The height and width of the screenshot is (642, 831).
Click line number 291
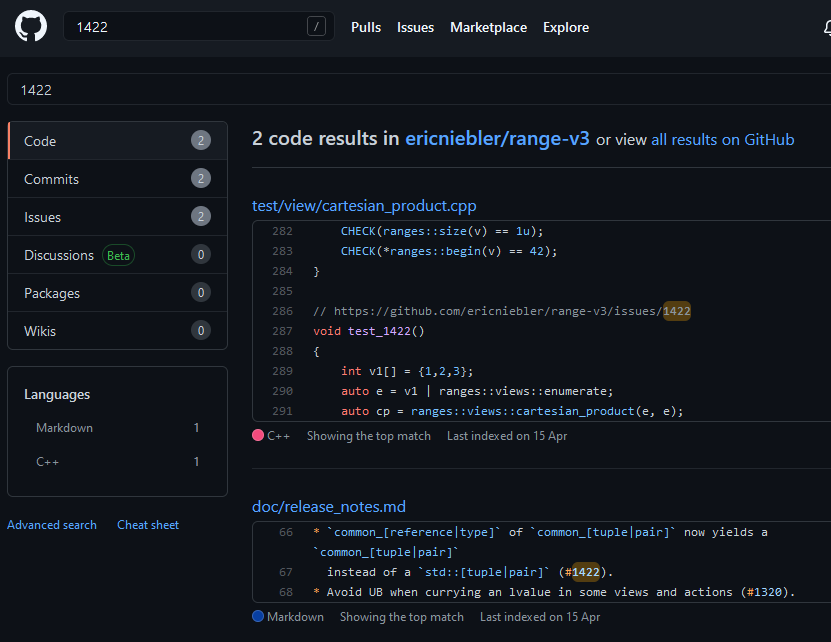[x=282, y=411]
